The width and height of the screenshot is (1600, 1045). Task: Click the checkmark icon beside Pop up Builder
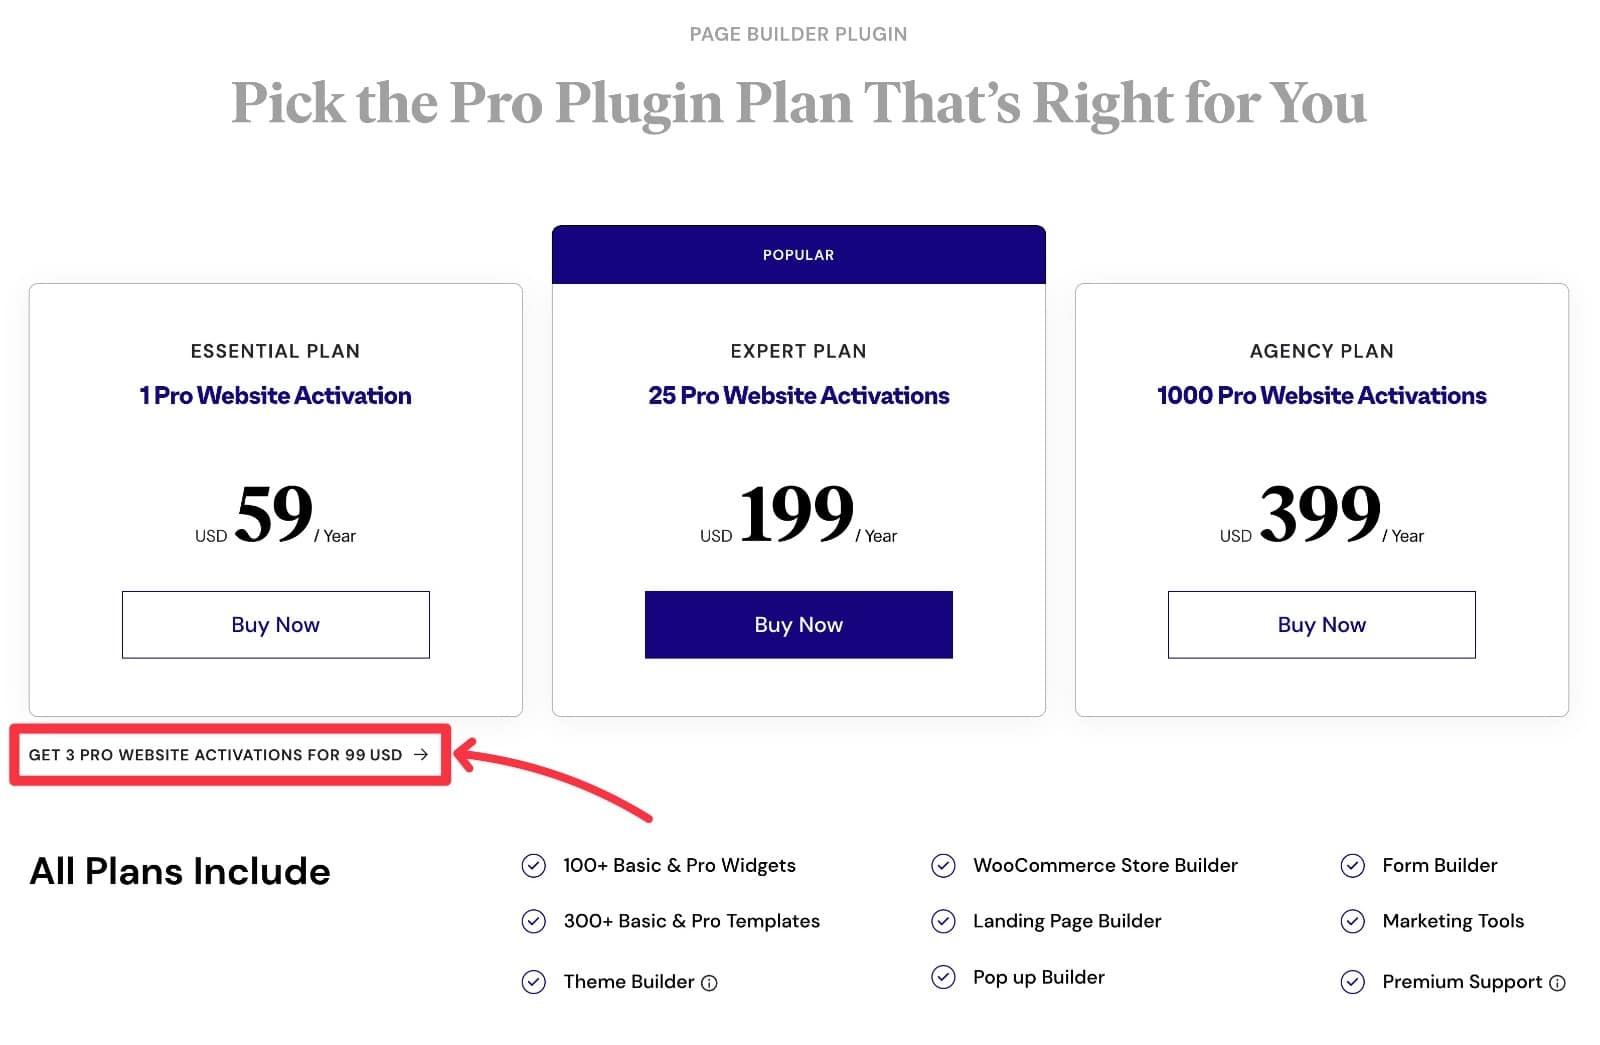pyautogui.click(x=944, y=977)
